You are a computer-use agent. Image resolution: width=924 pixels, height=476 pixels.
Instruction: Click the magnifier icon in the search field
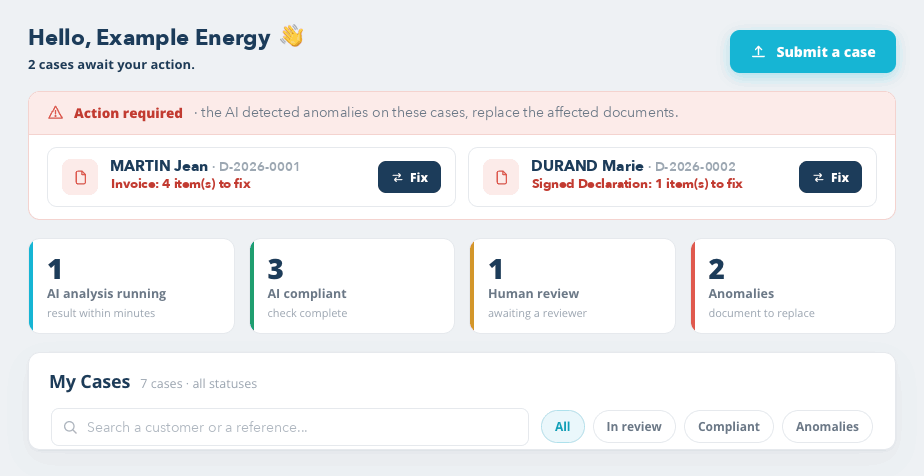pyautogui.click(x=70, y=427)
